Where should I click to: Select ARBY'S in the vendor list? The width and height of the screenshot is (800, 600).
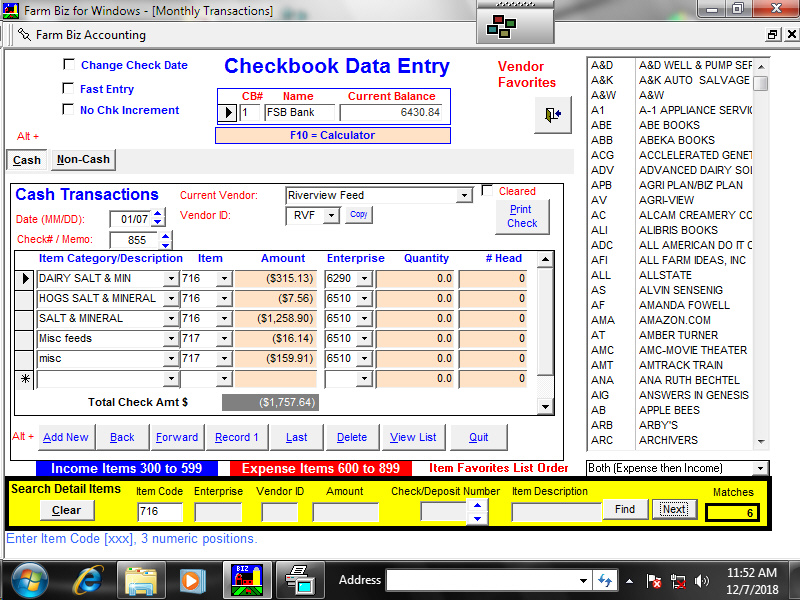(x=658, y=426)
